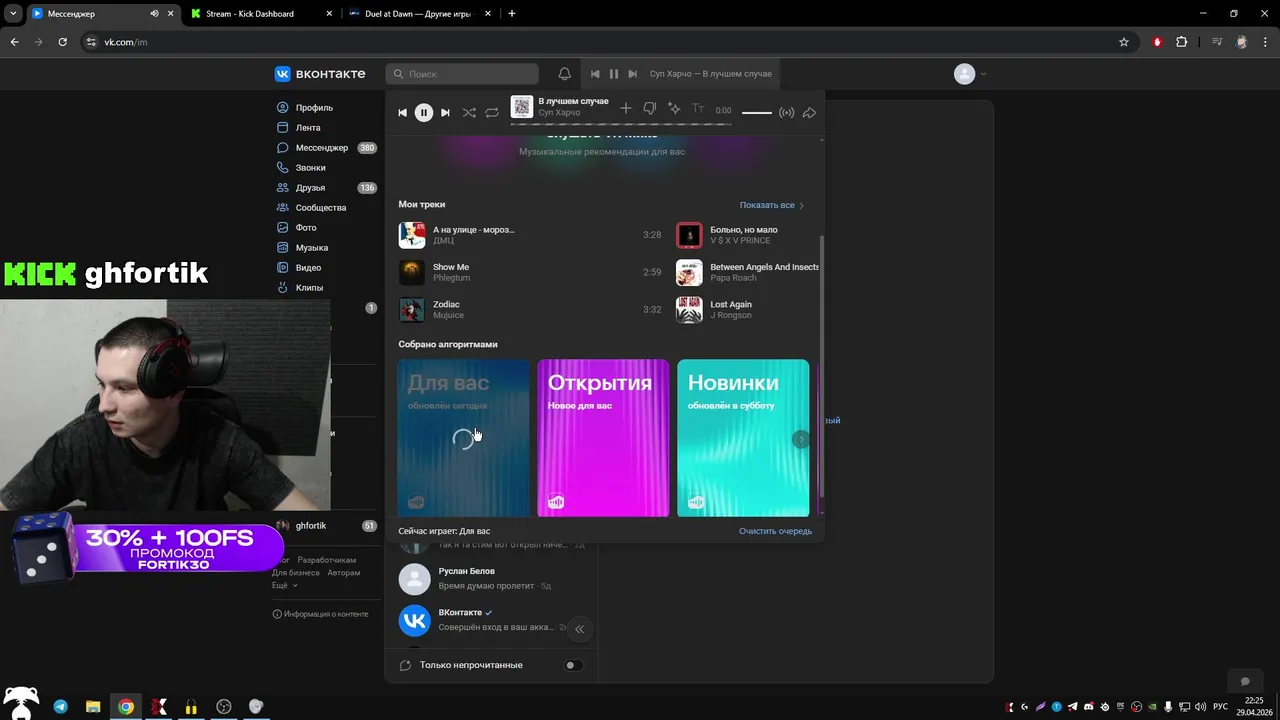Open Лента in the sidebar
The image size is (1280, 720).
tap(308, 127)
